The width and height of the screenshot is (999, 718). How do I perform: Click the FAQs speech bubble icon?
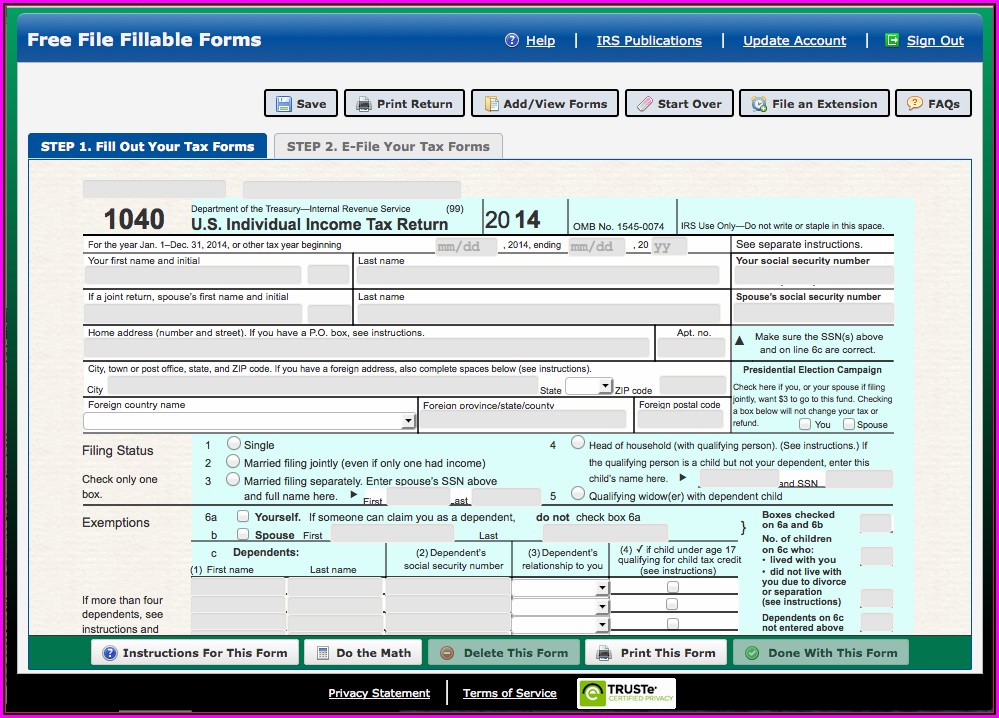point(914,104)
